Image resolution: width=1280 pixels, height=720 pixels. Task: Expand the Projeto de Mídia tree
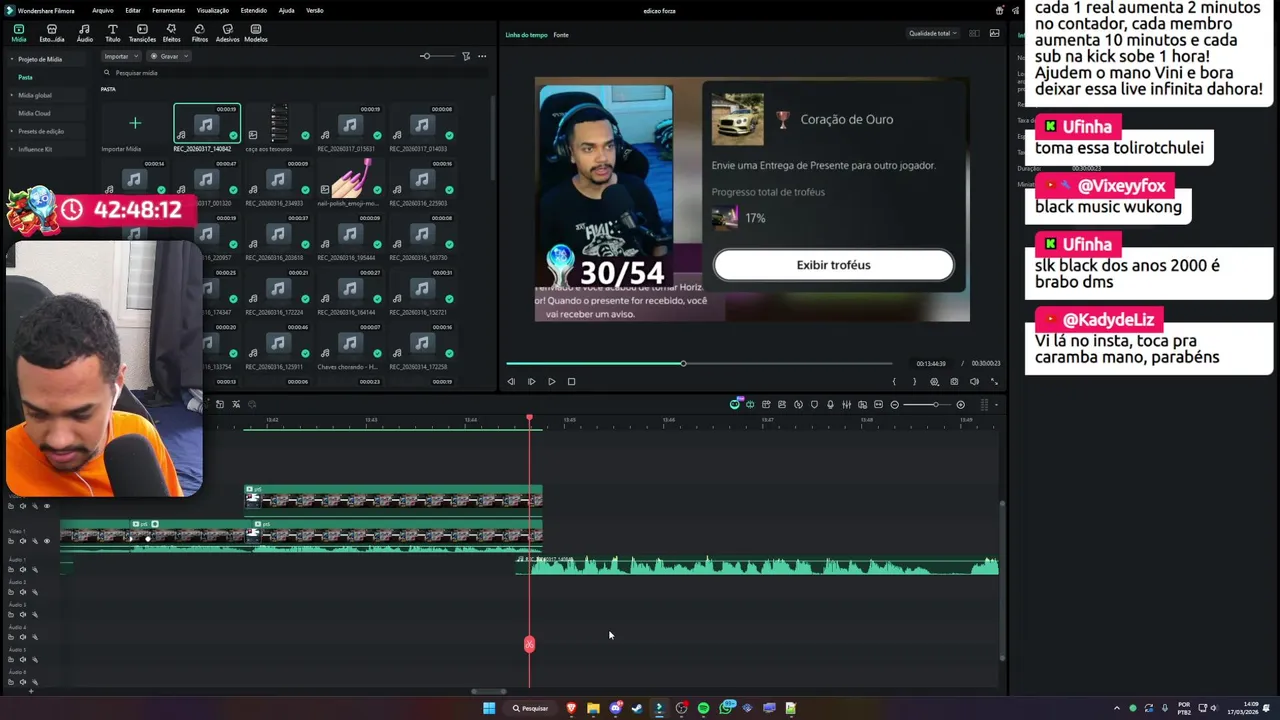point(12,59)
